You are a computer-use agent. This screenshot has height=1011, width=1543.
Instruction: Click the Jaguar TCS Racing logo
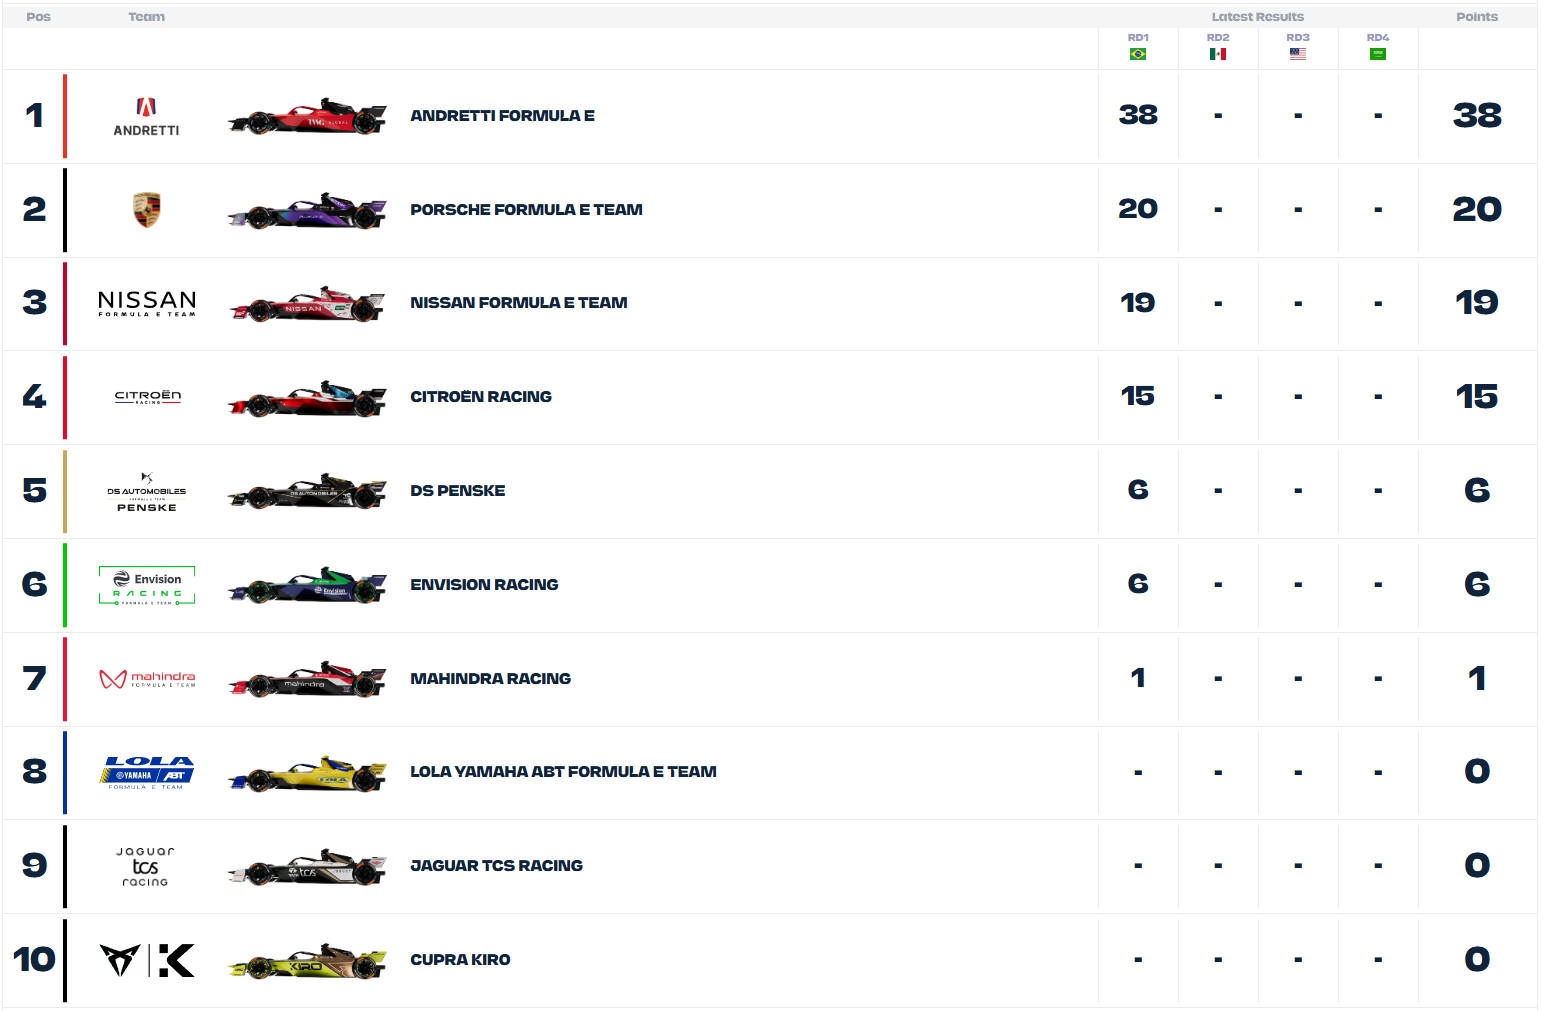click(146, 866)
